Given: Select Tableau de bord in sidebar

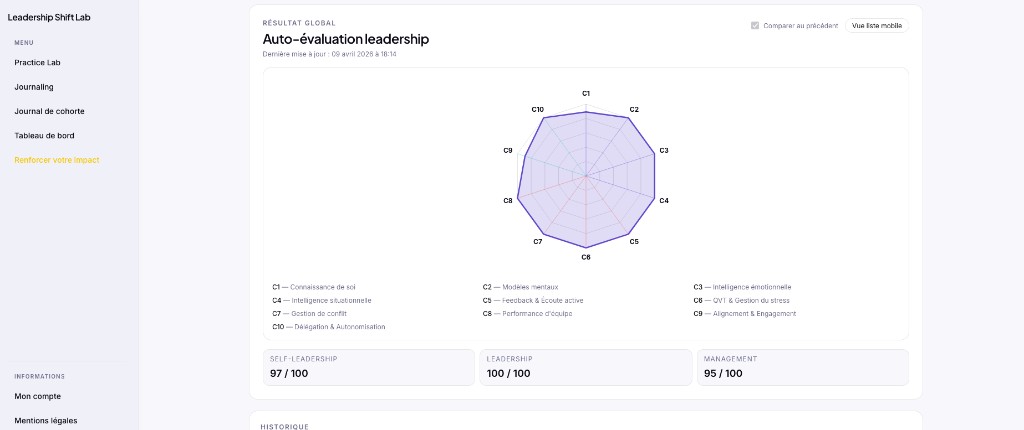Looking at the screenshot, I should click(44, 135).
